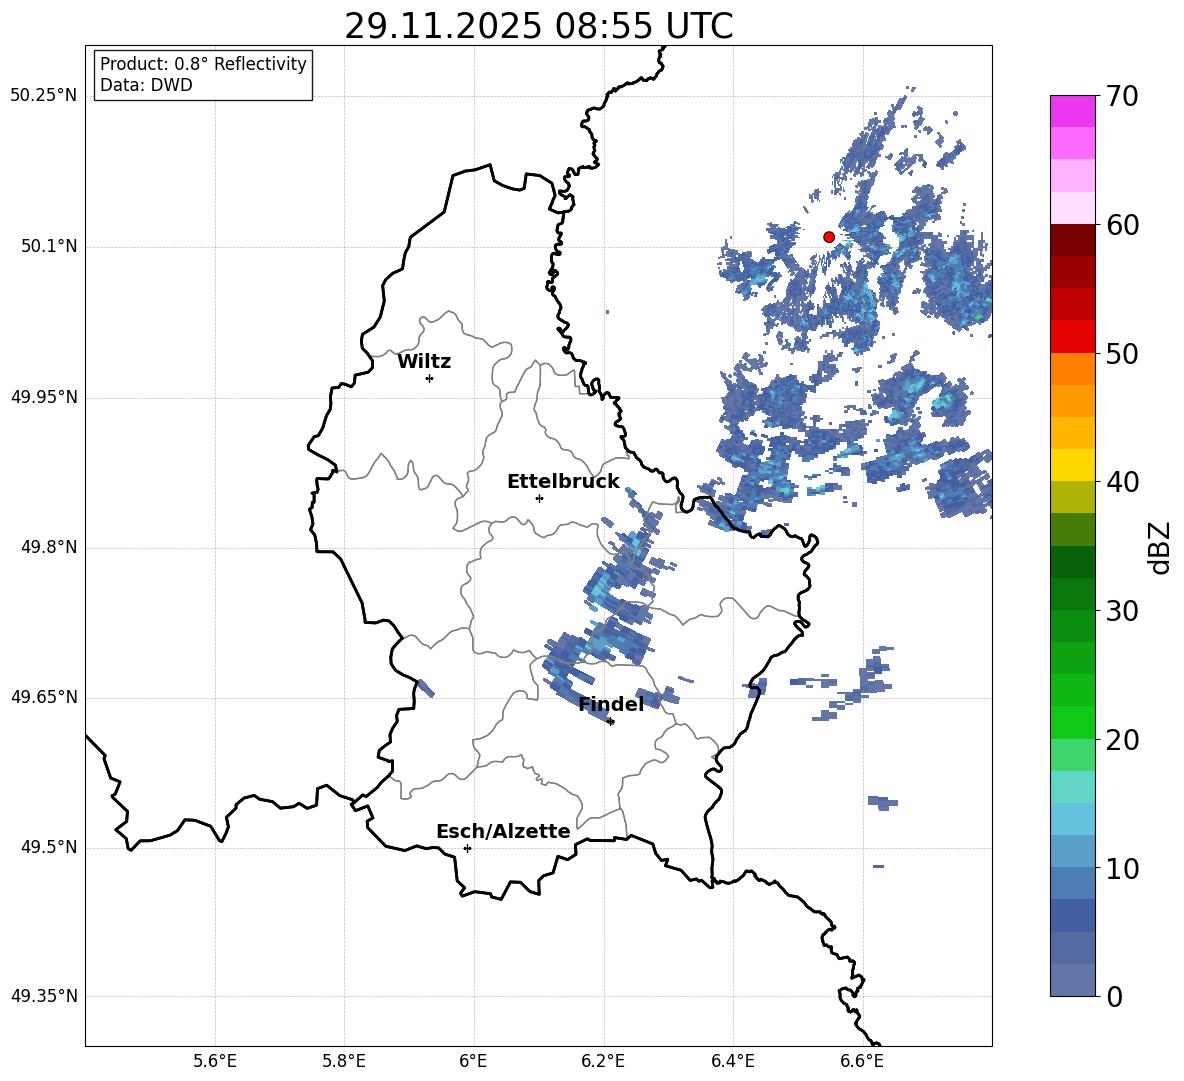Click the 5.8°E longitude label
The height and width of the screenshot is (1081, 1184).
[x=344, y=1061]
